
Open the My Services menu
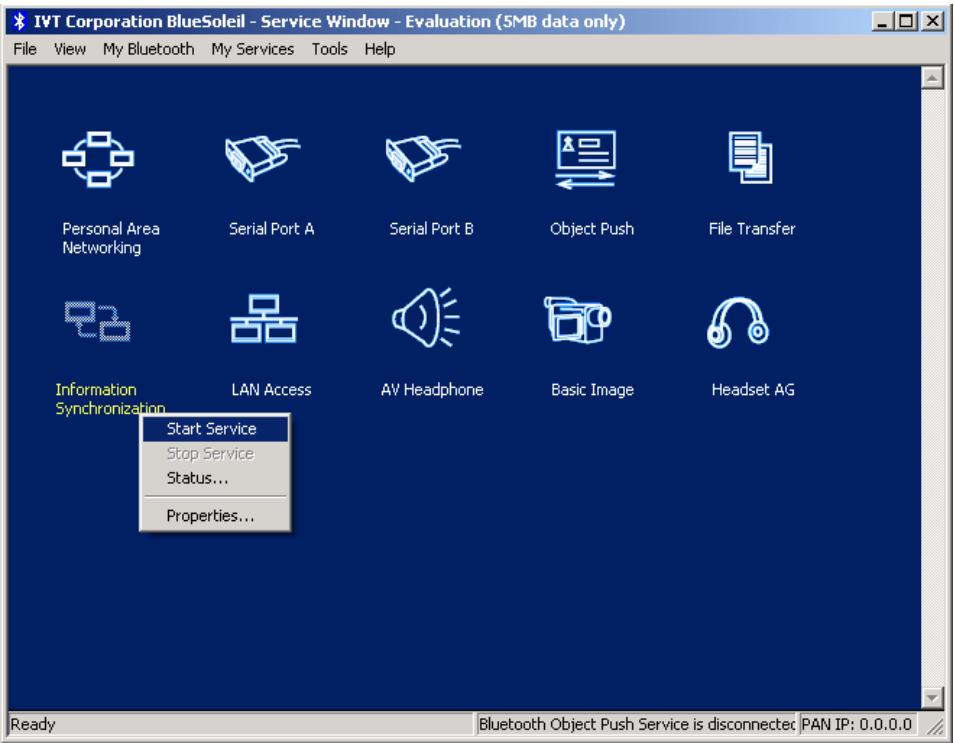[252, 49]
